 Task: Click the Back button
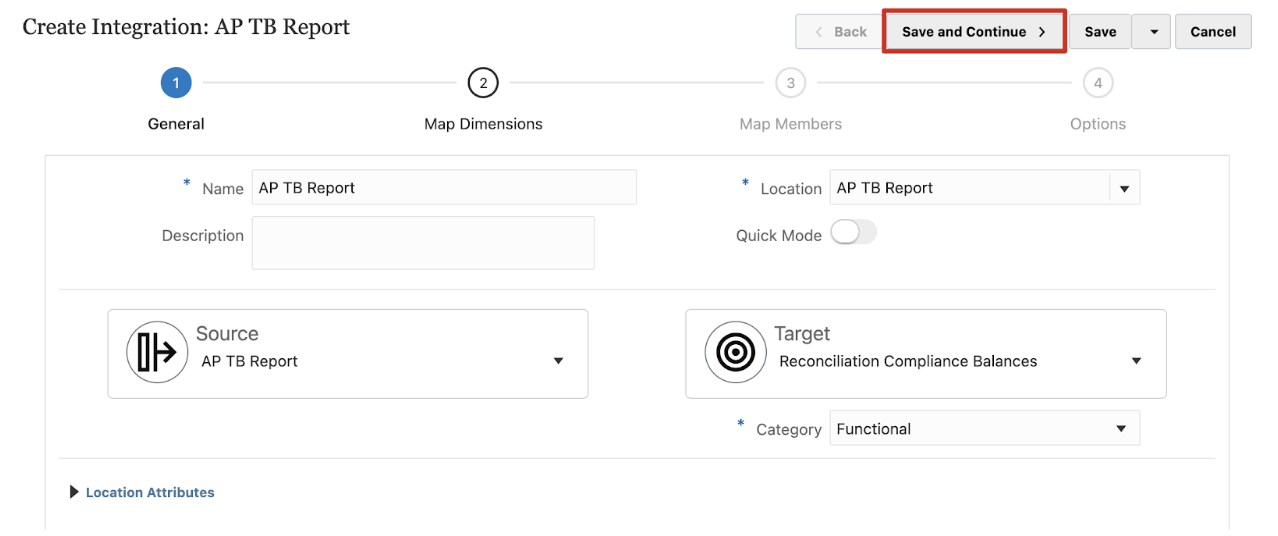[838, 32]
